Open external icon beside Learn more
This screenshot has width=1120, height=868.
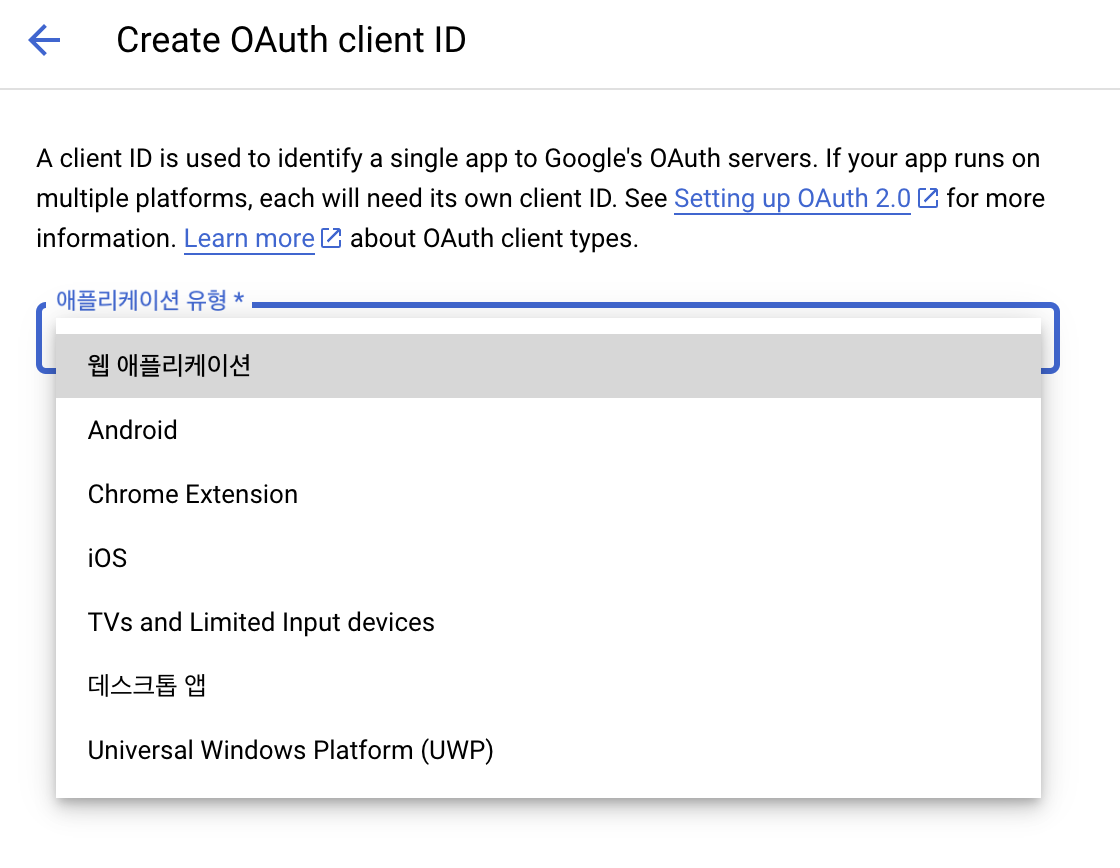pyautogui.click(x=331, y=238)
